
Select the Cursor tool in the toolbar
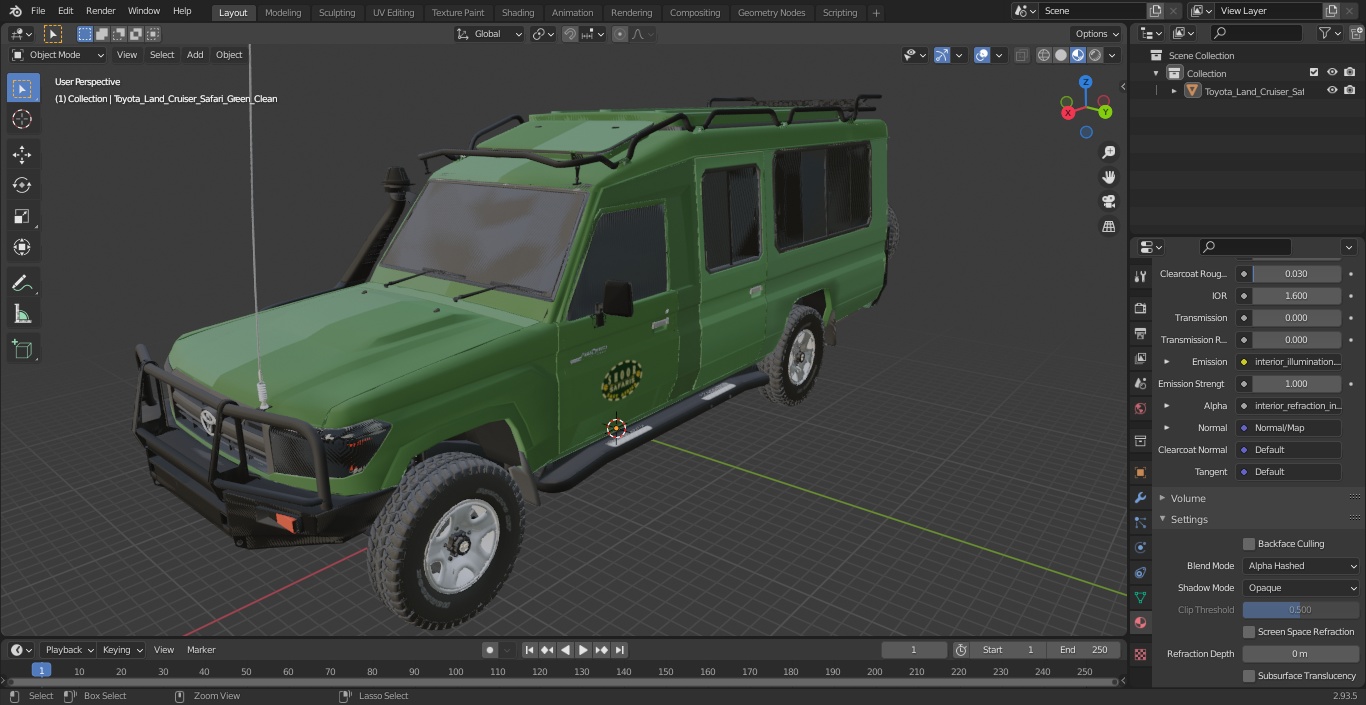coord(22,119)
